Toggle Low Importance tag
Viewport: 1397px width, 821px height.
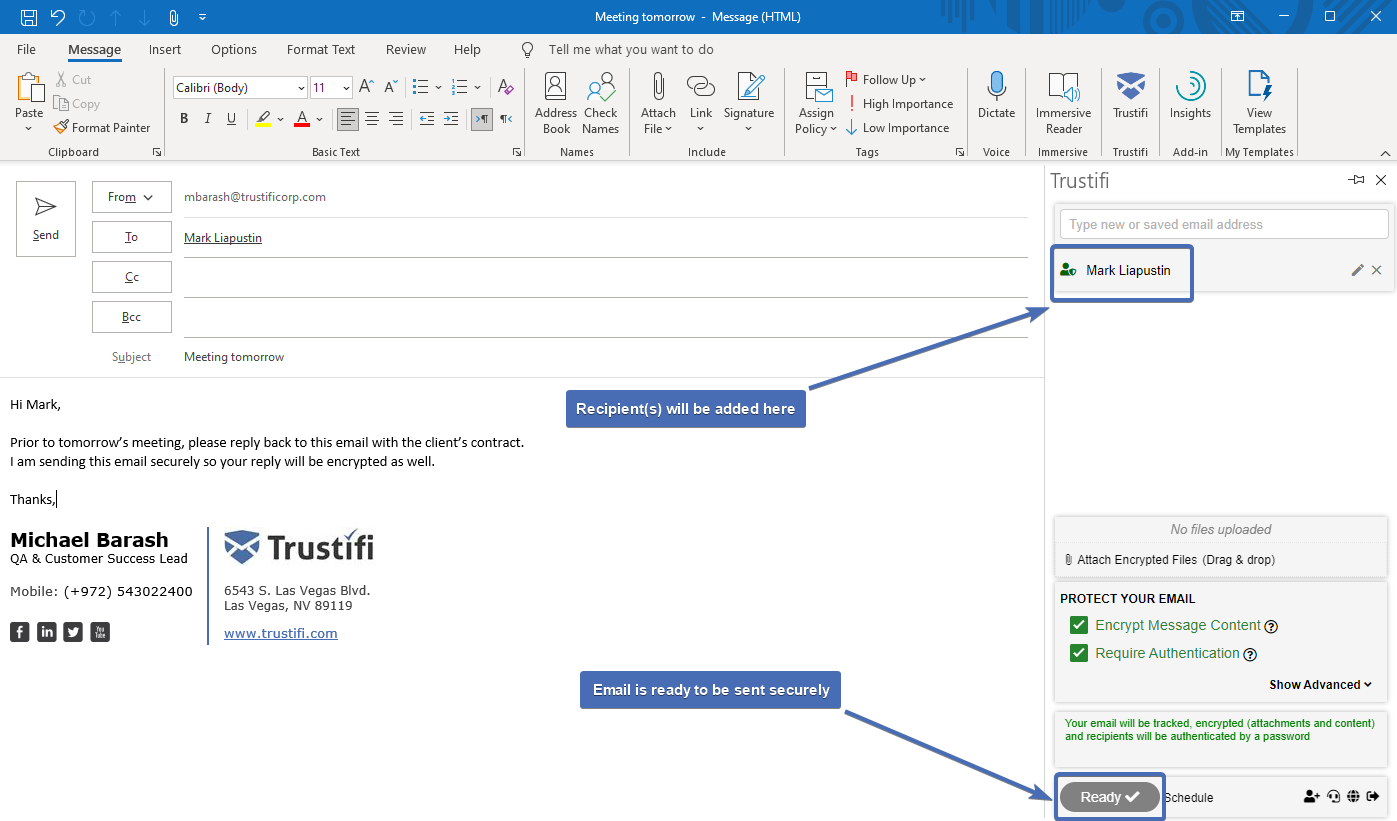tap(897, 128)
